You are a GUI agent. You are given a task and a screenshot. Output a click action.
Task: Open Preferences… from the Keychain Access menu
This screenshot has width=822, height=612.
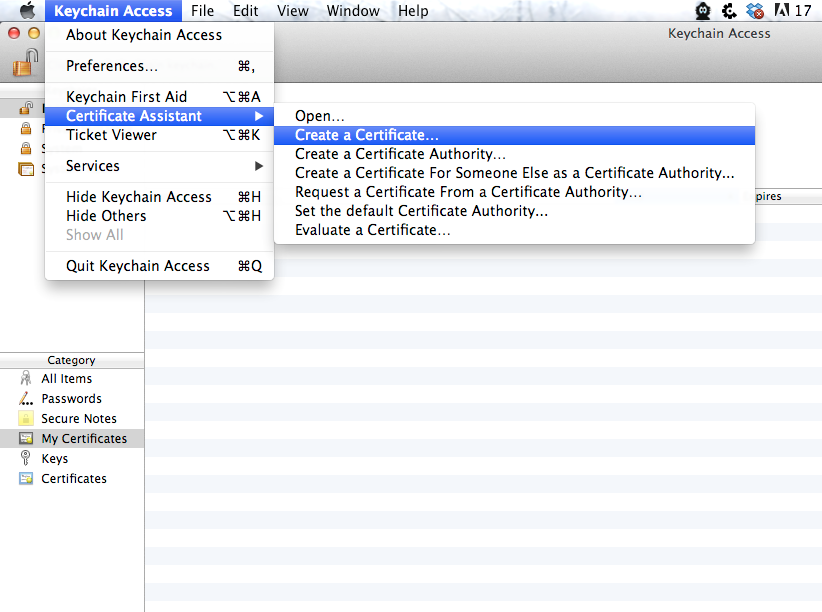(111, 66)
